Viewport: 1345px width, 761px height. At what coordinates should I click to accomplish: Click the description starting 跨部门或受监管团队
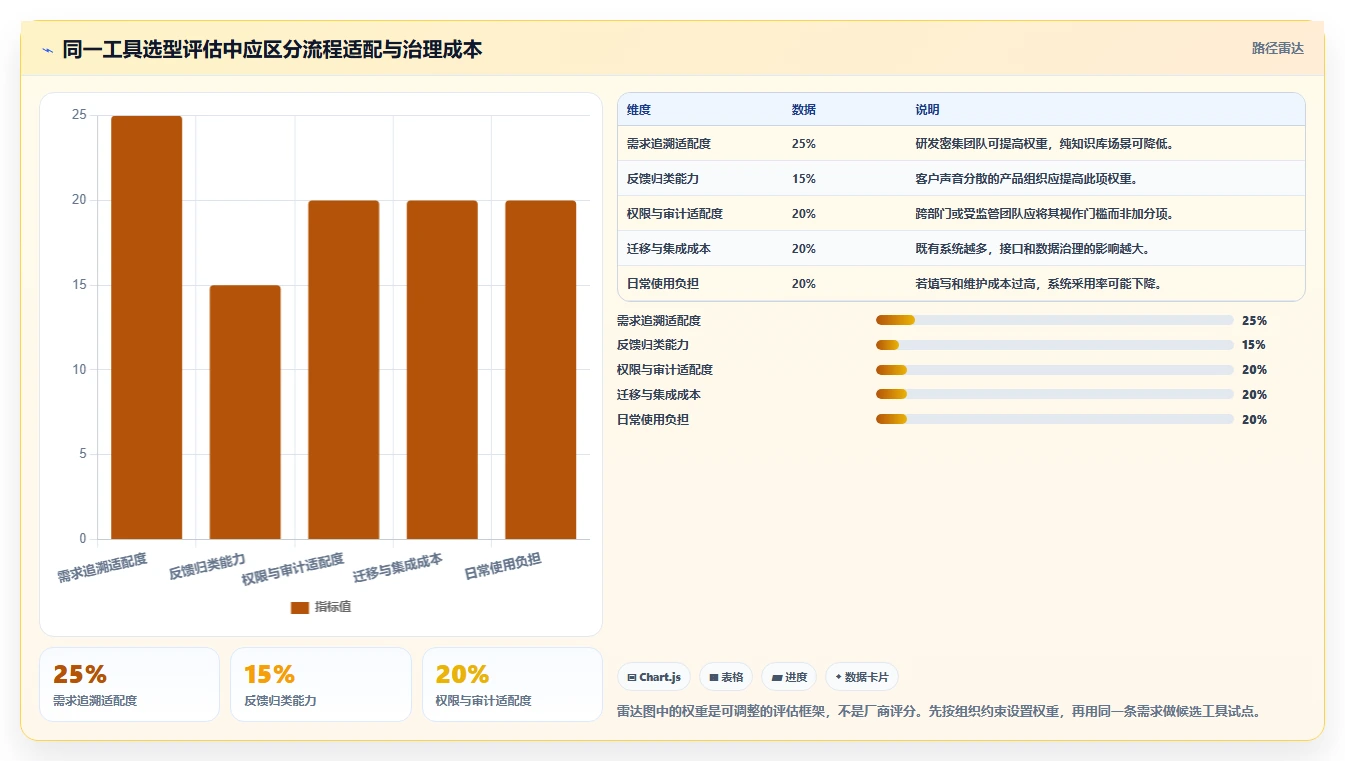tap(1045, 214)
